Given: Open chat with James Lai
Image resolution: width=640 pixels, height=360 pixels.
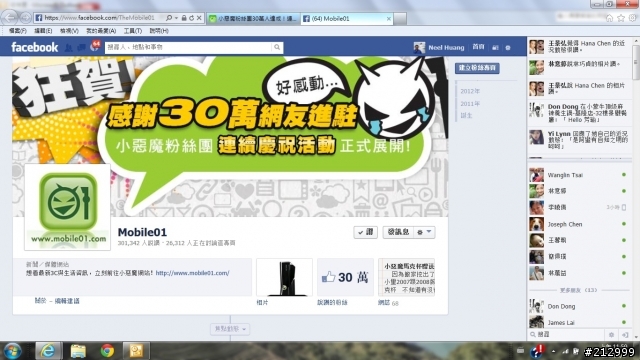Looking at the screenshot, I should point(578,322).
